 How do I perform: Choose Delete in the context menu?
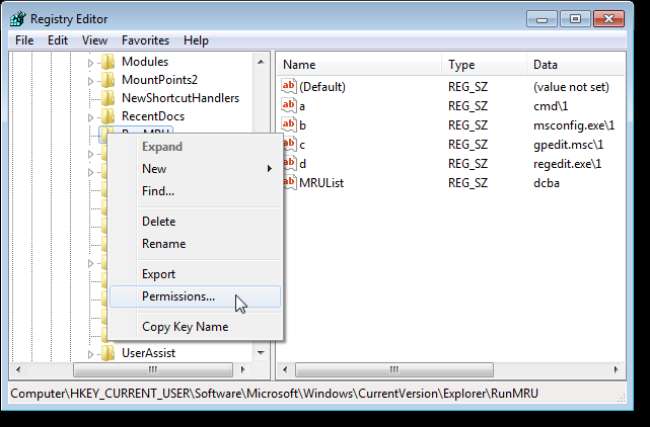click(195, 221)
